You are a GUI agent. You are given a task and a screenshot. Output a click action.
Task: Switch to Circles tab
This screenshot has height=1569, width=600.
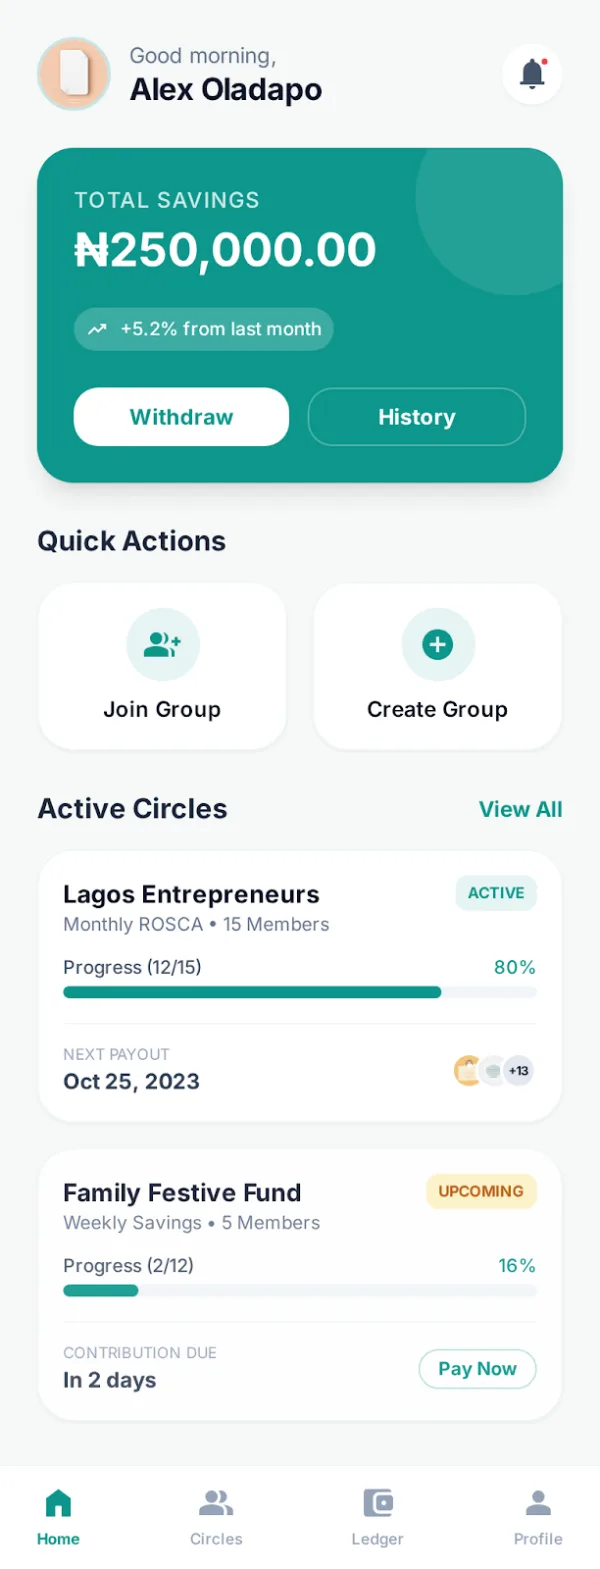[216, 1517]
